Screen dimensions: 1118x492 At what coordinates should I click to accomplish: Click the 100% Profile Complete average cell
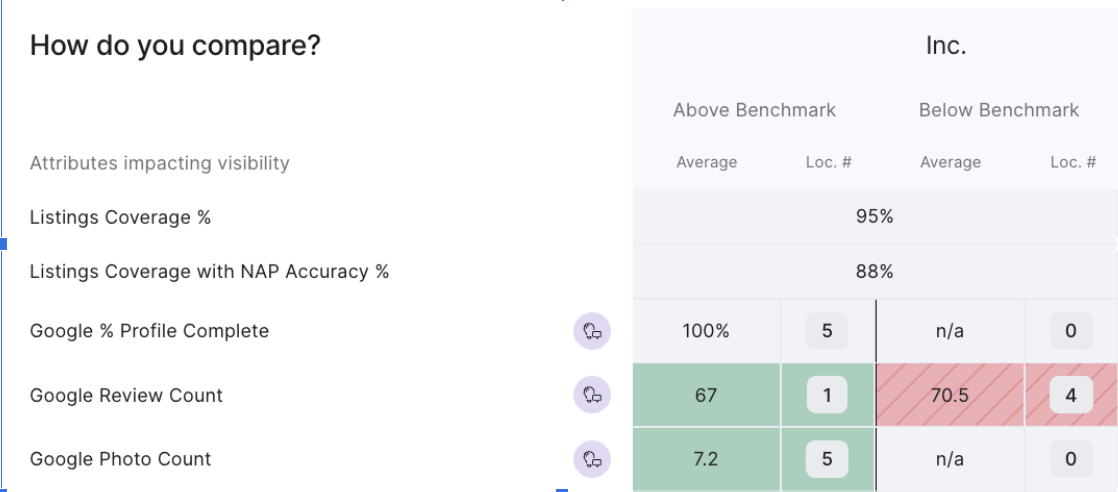coord(706,331)
